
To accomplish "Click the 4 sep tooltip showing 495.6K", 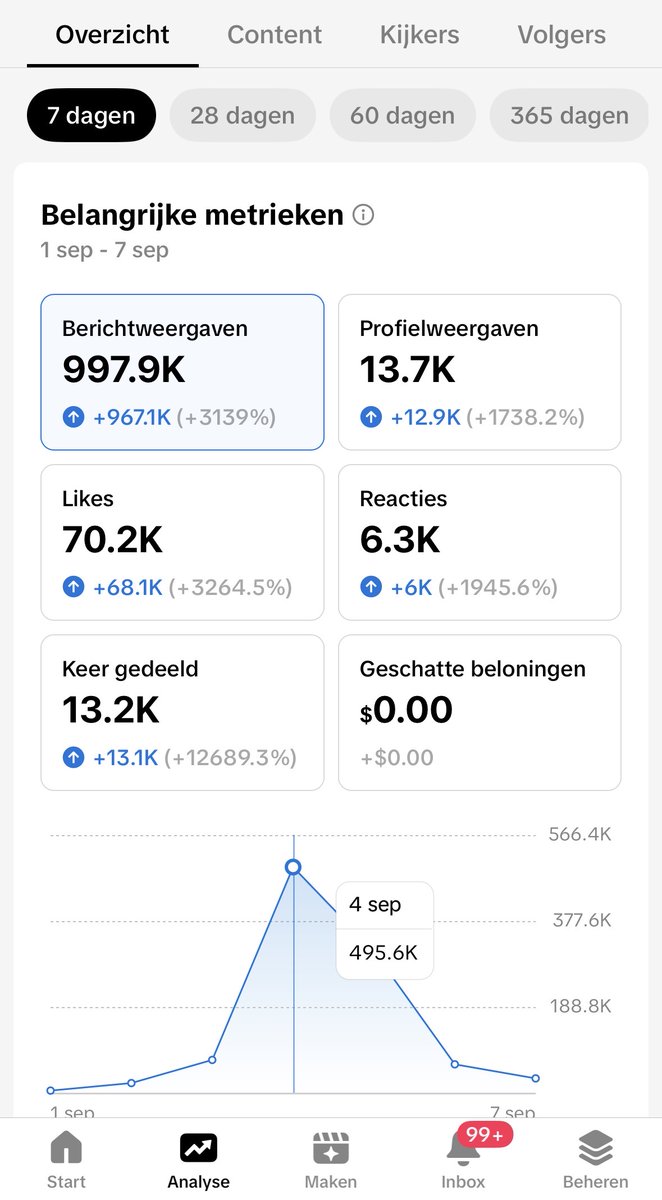I will point(384,930).
